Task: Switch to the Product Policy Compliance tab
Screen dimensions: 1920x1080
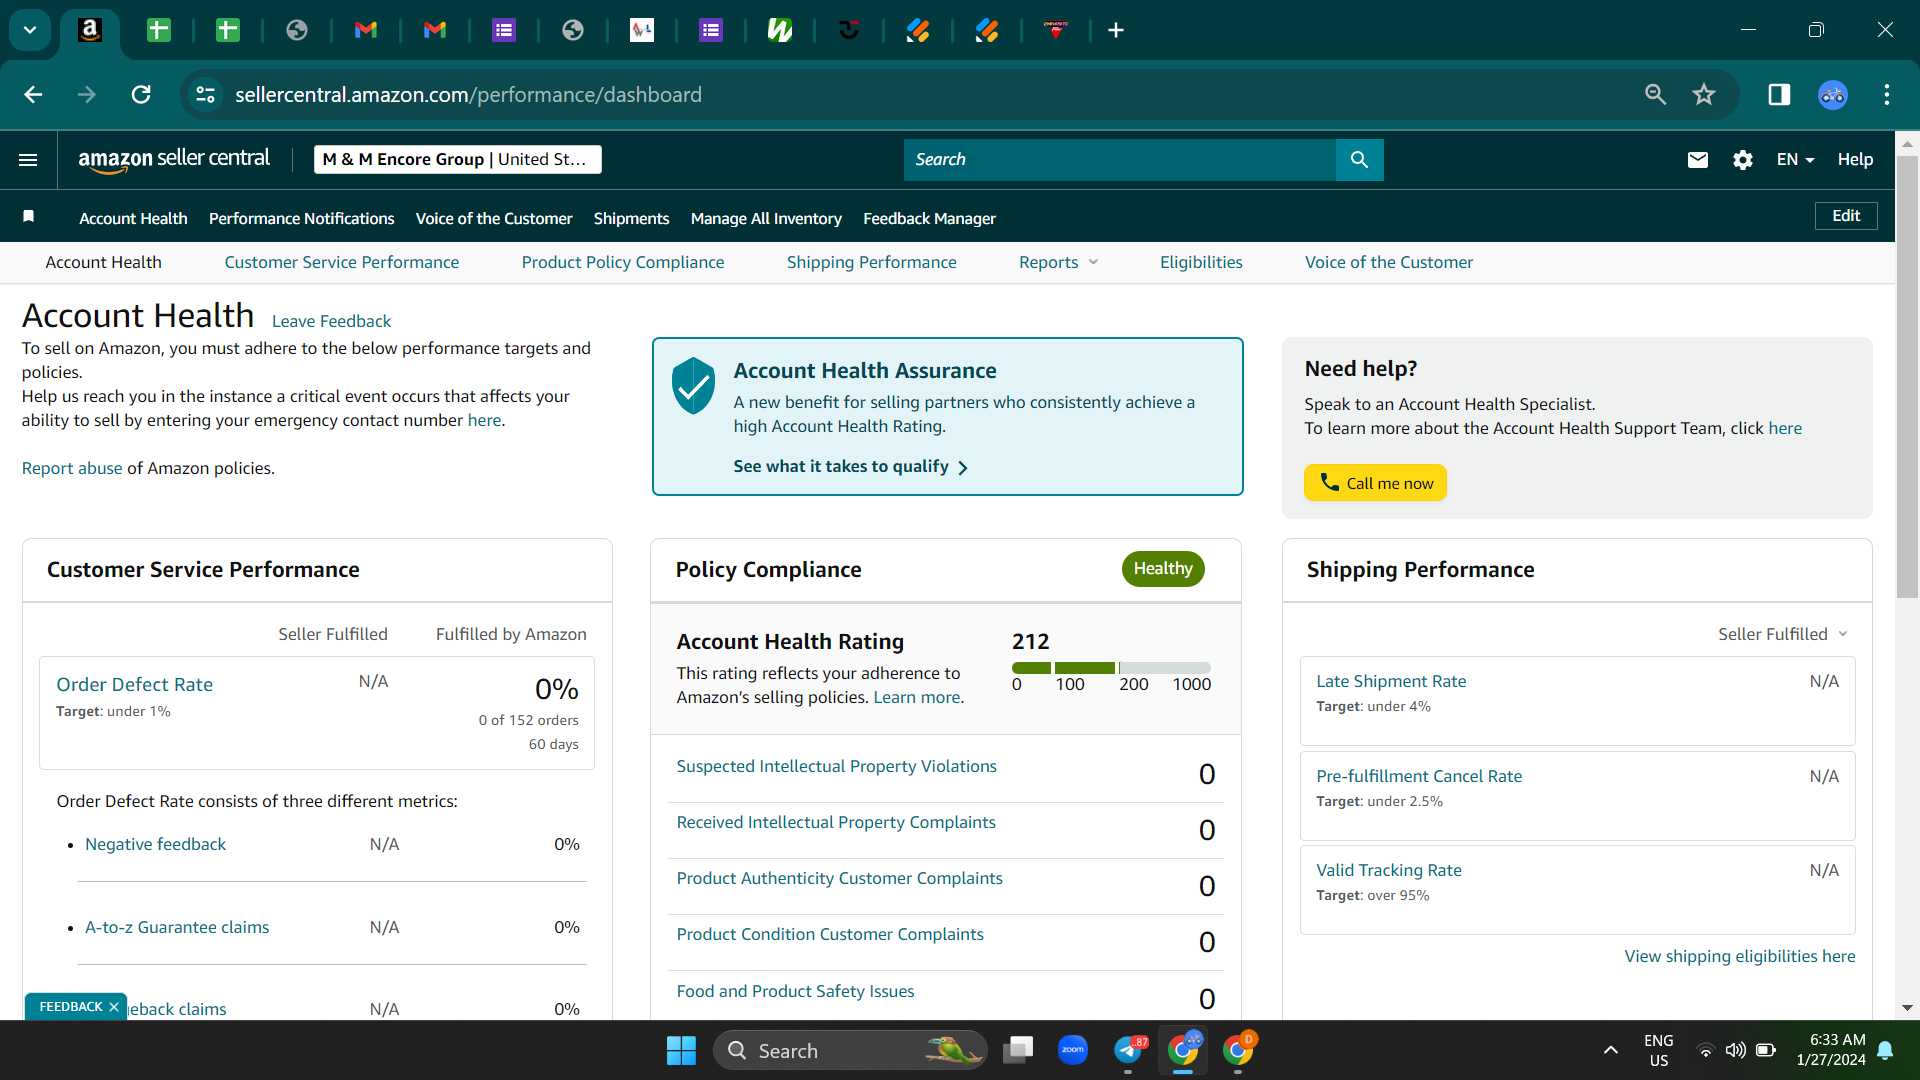Action: (623, 262)
